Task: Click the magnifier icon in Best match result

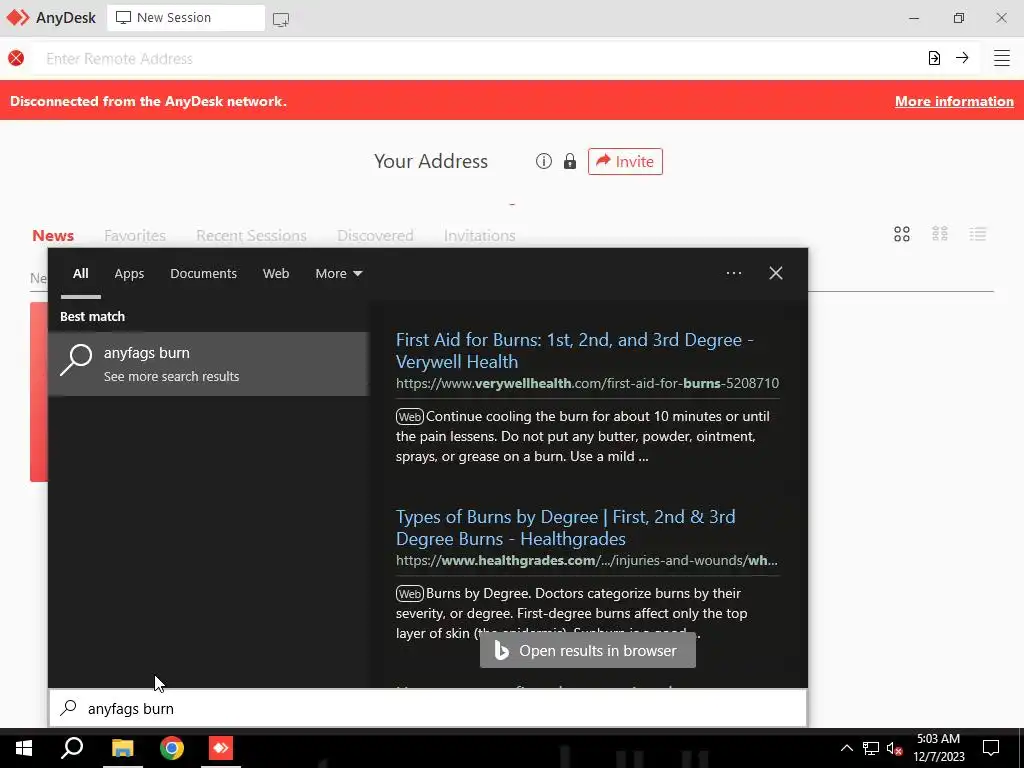Action: pyautogui.click(x=76, y=360)
